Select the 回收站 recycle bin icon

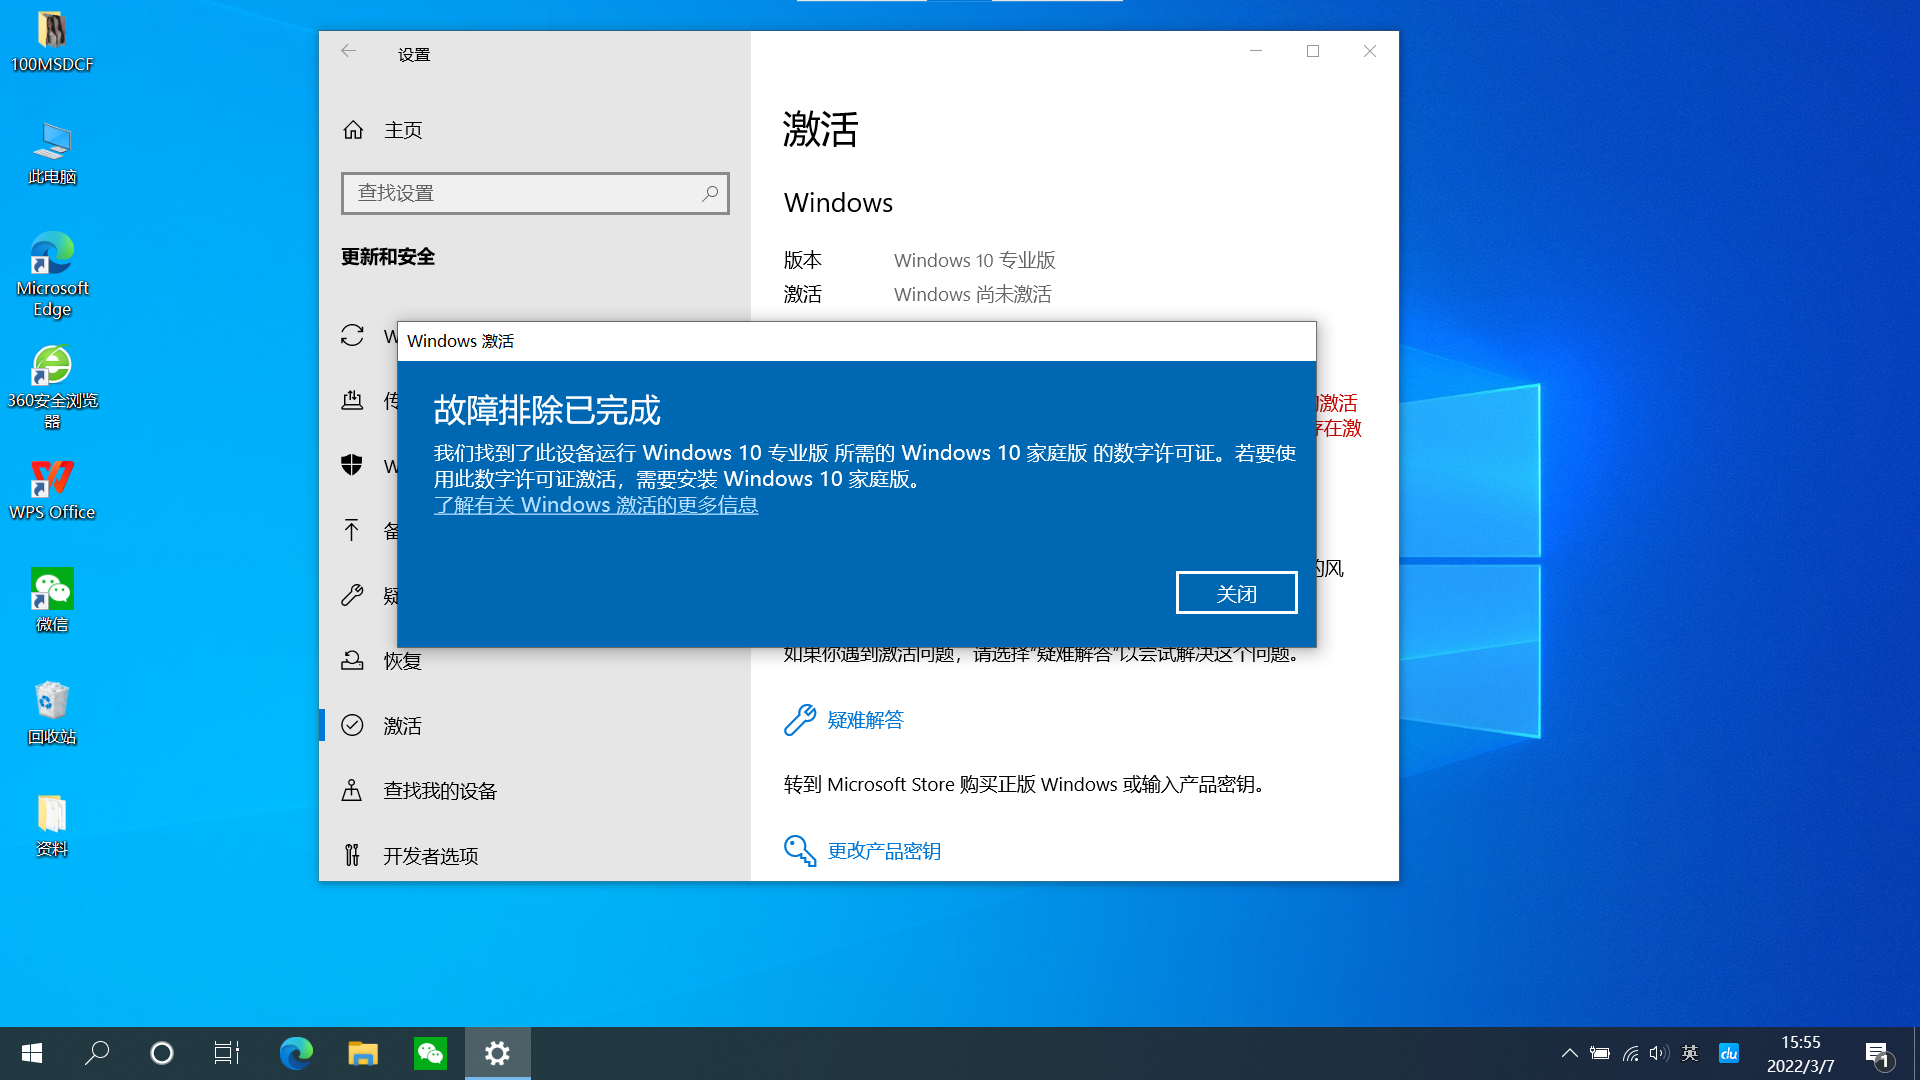(x=52, y=713)
